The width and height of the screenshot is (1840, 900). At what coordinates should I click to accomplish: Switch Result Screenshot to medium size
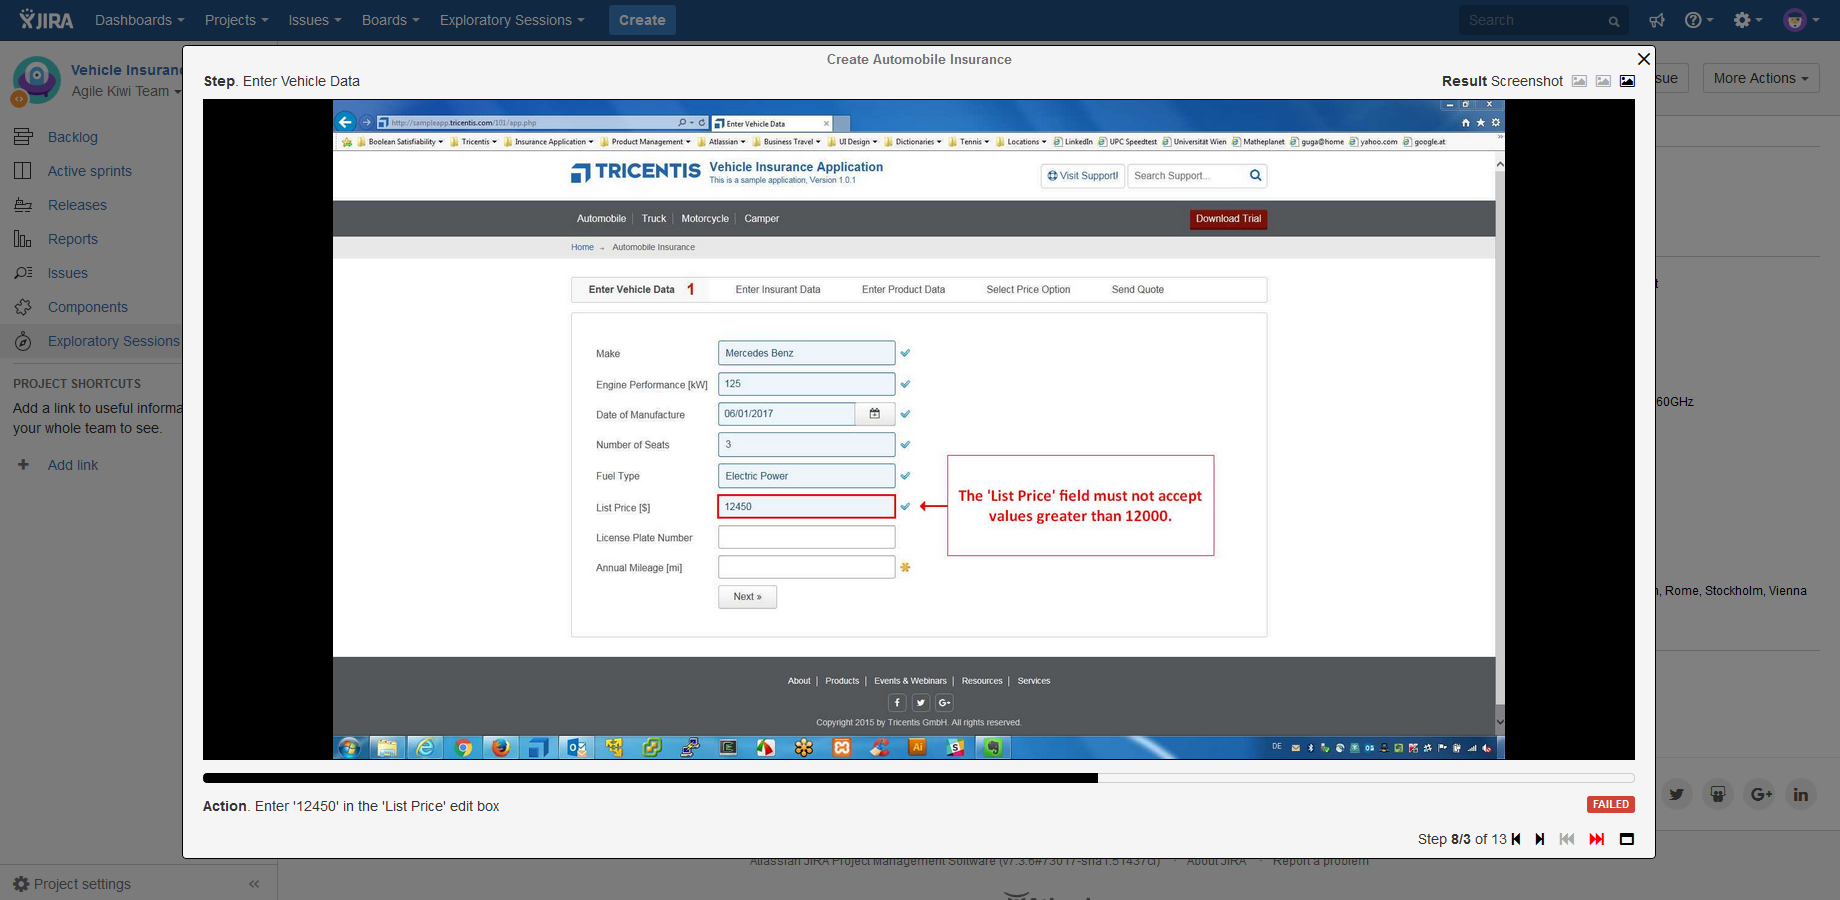coord(1603,81)
